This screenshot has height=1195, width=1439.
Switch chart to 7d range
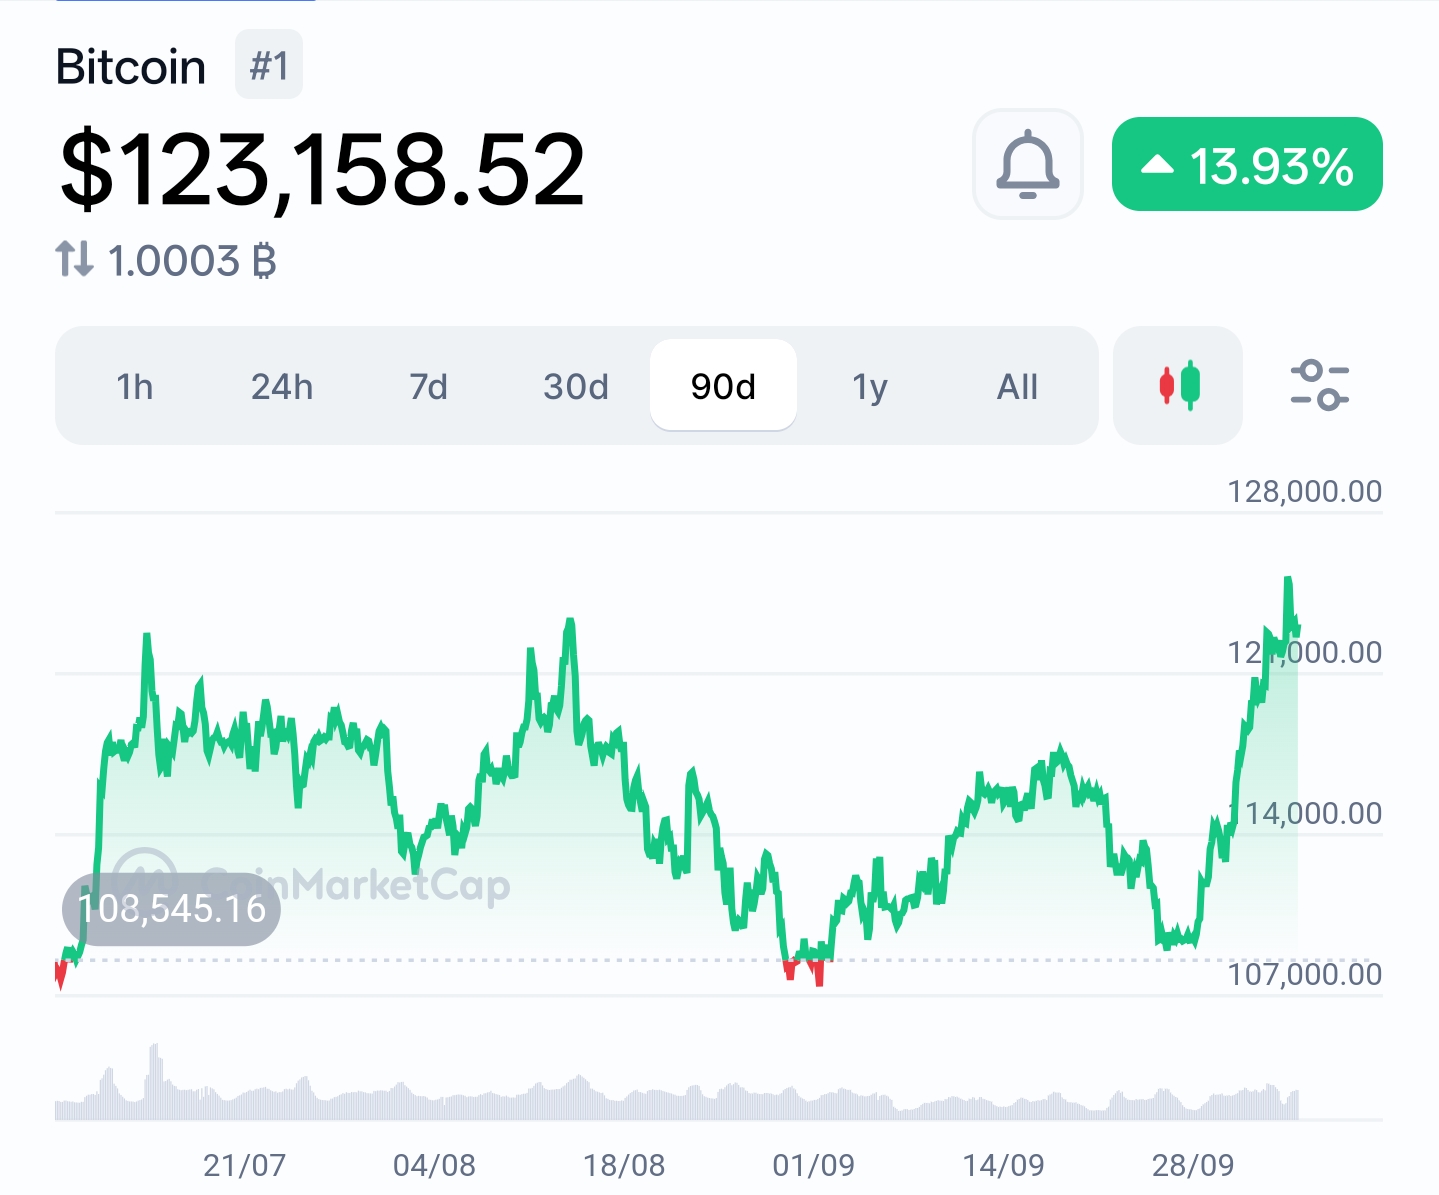point(429,386)
